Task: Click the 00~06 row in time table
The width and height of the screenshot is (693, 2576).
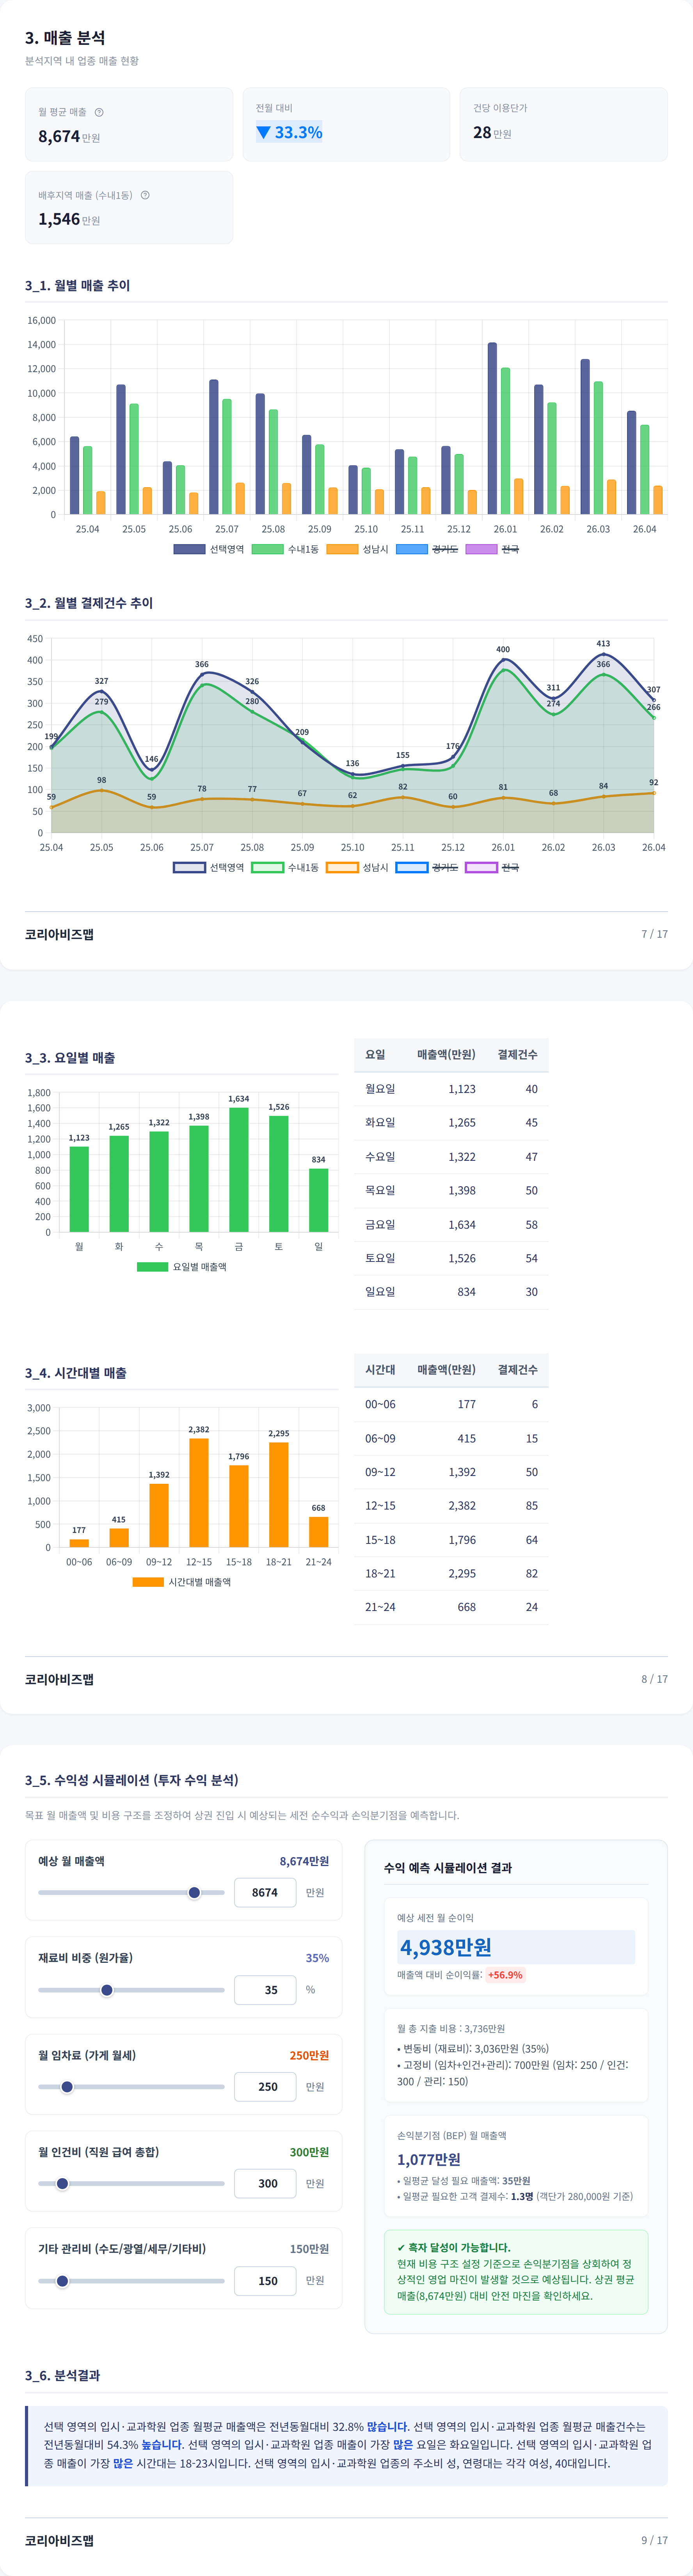Action: (451, 1404)
